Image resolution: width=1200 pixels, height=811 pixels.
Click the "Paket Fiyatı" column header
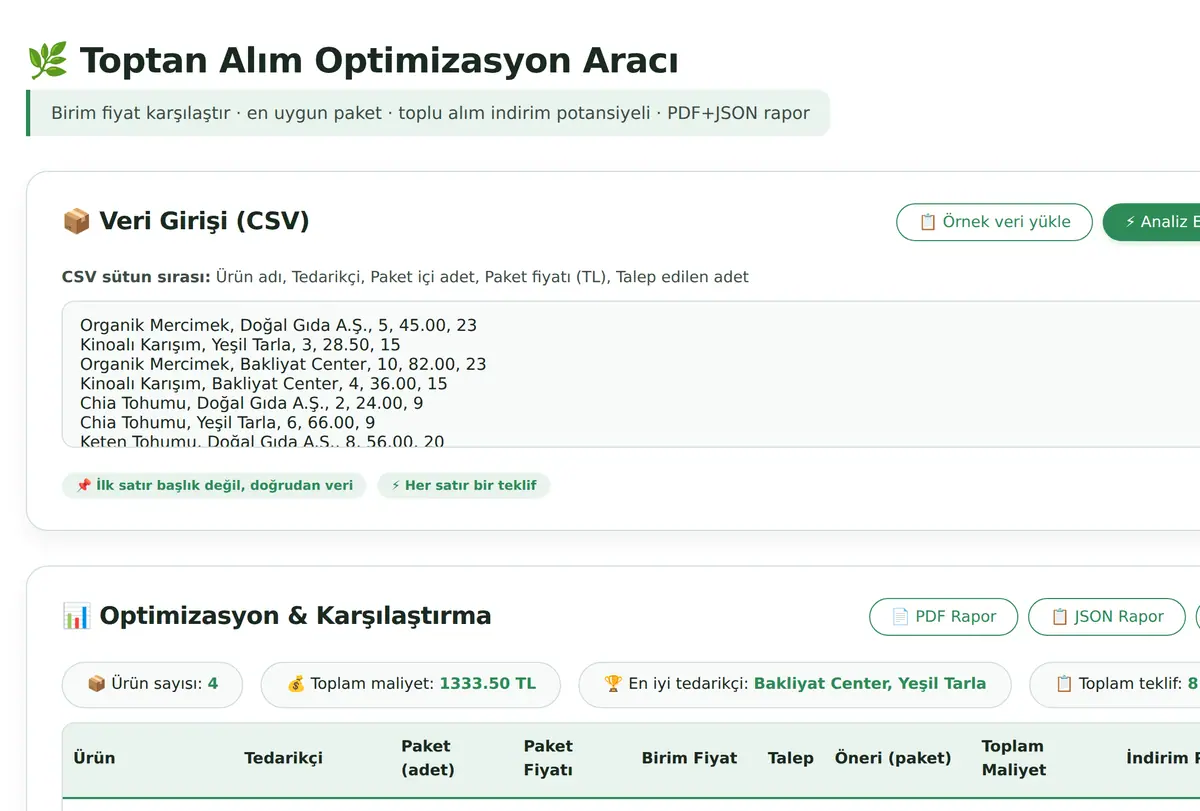pyautogui.click(x=549, y=758)
